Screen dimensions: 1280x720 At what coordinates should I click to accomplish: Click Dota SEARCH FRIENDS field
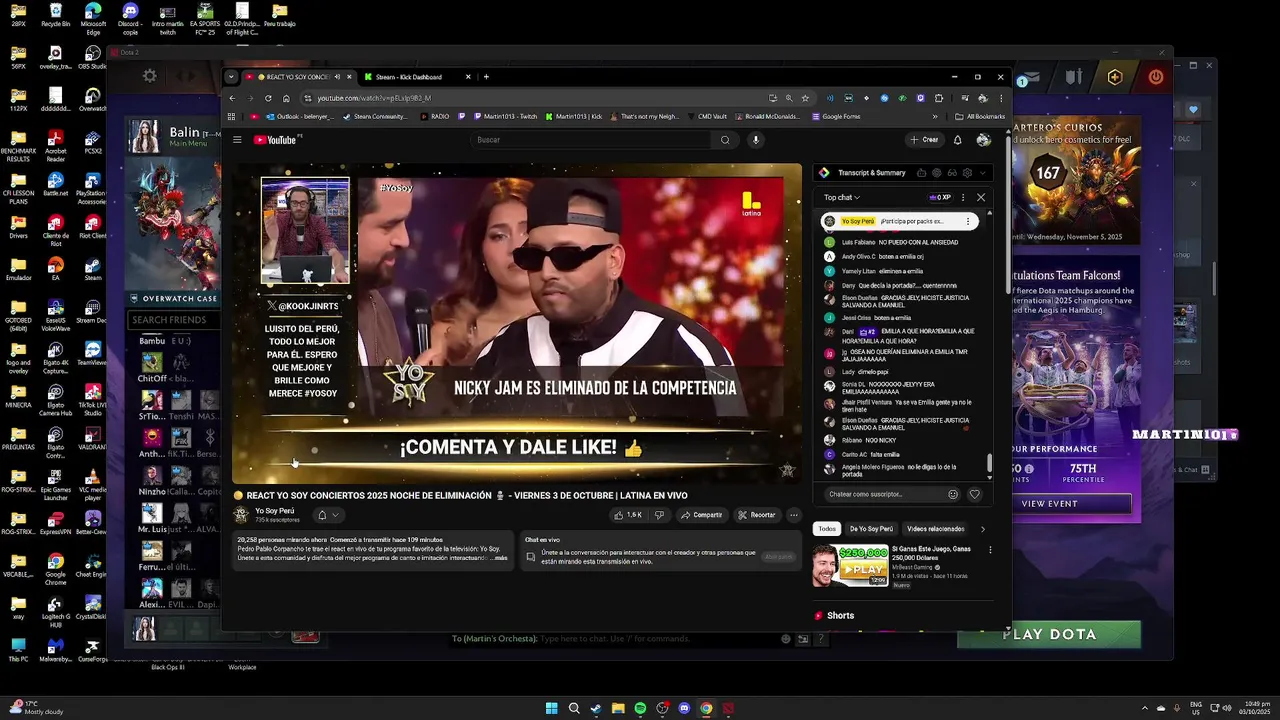pyautogui.click(x=175, y=320)
